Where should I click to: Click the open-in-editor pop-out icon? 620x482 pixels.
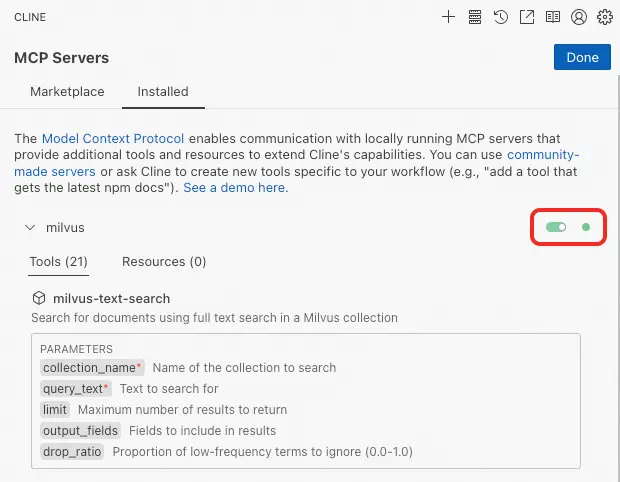[x=527, y=17]
